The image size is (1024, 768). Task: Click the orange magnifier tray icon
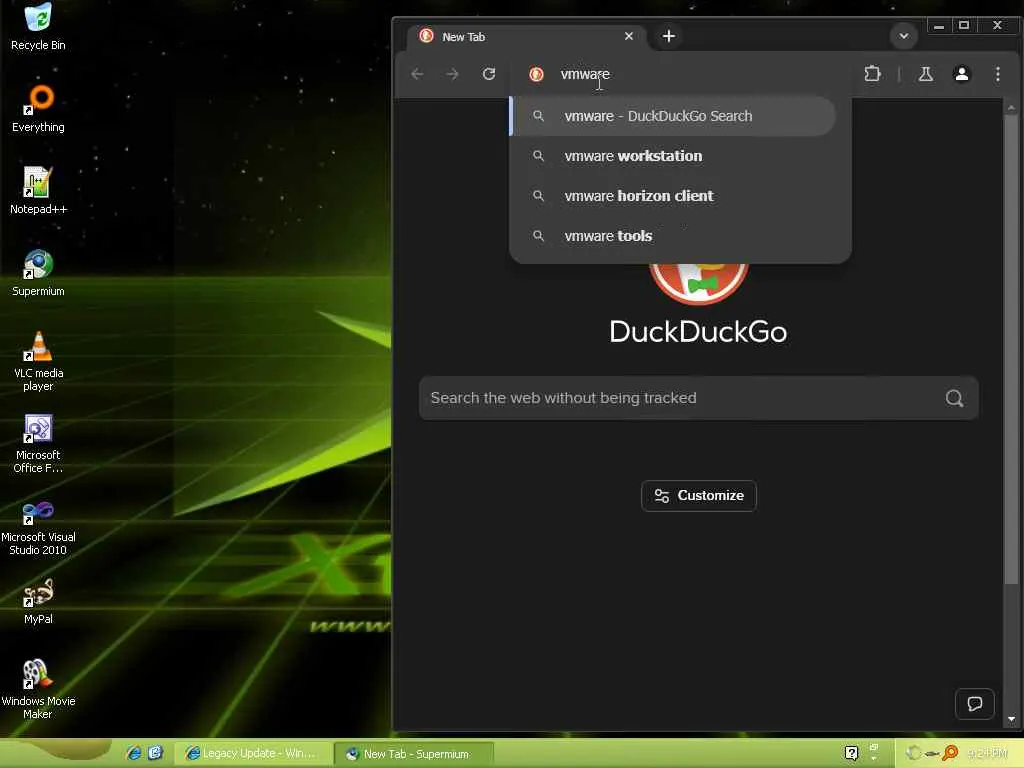(950, 753)
